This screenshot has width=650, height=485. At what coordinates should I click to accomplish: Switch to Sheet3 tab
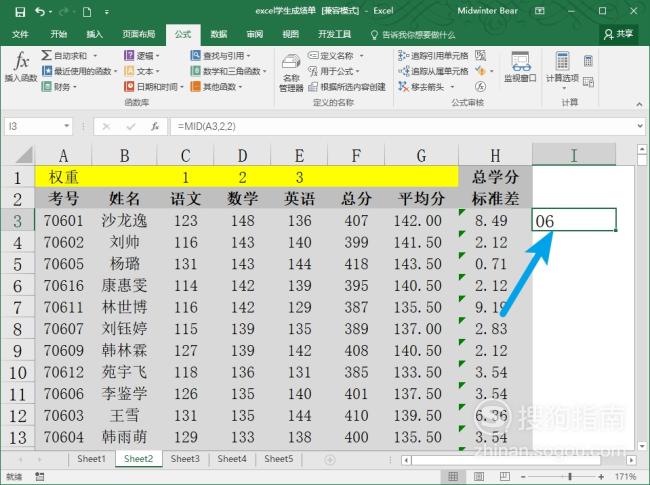coord(185,458)
